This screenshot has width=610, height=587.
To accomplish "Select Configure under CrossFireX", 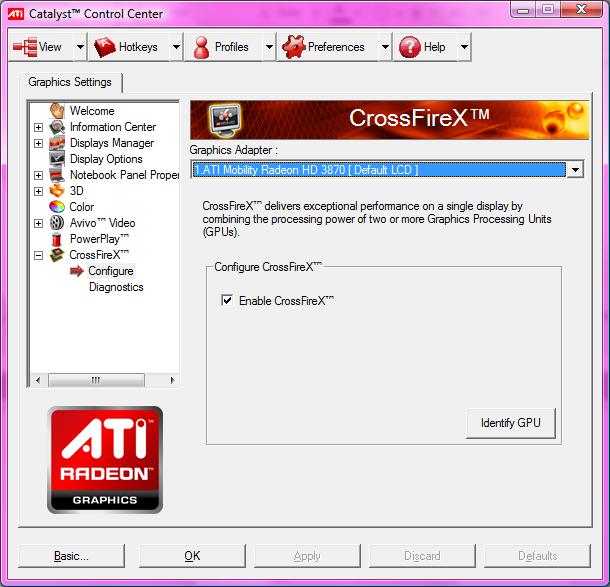I will click(111, 271).
